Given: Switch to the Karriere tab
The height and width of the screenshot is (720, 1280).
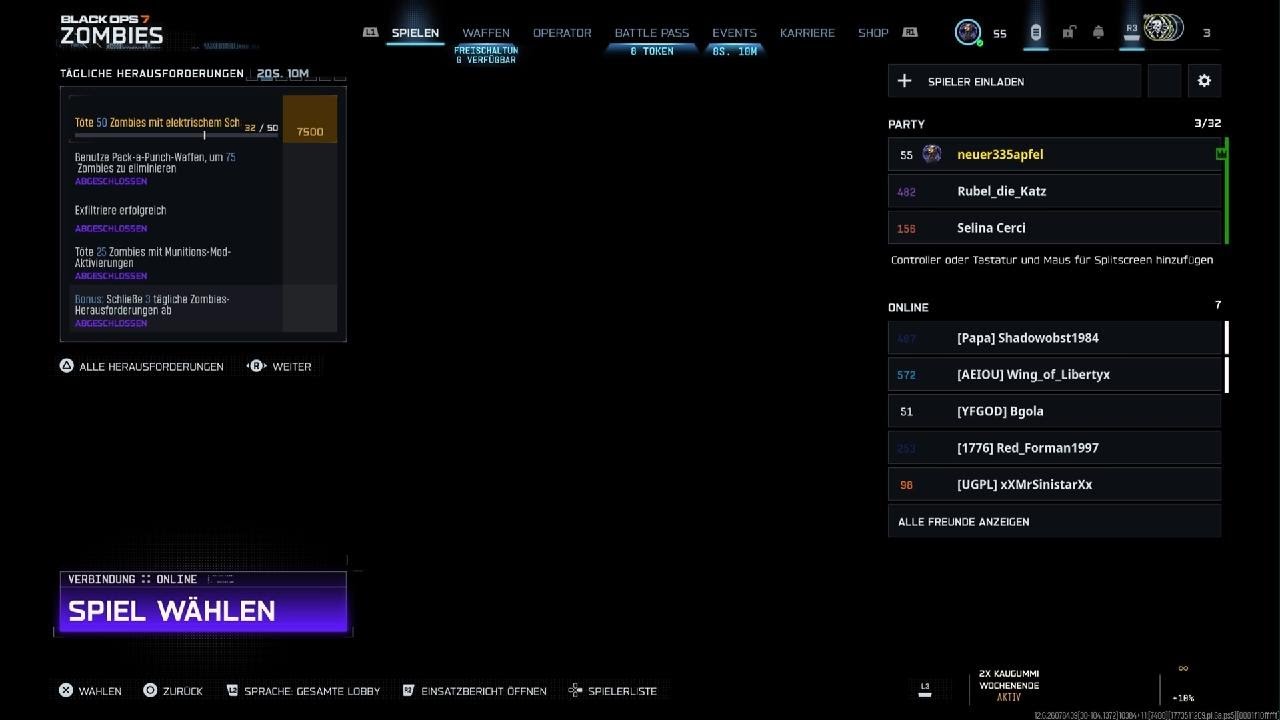Looking at the screenshot, I should pos(807,33).
